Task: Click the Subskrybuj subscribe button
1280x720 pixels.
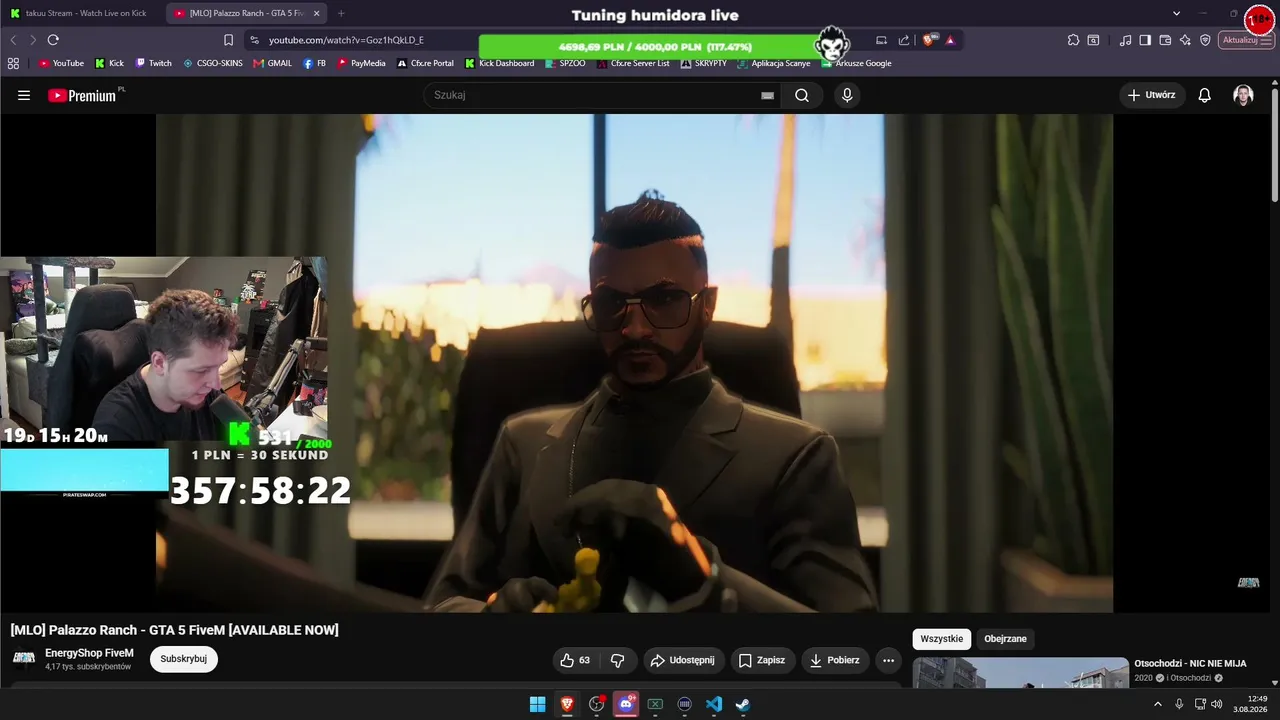Action: pos(184,659)
